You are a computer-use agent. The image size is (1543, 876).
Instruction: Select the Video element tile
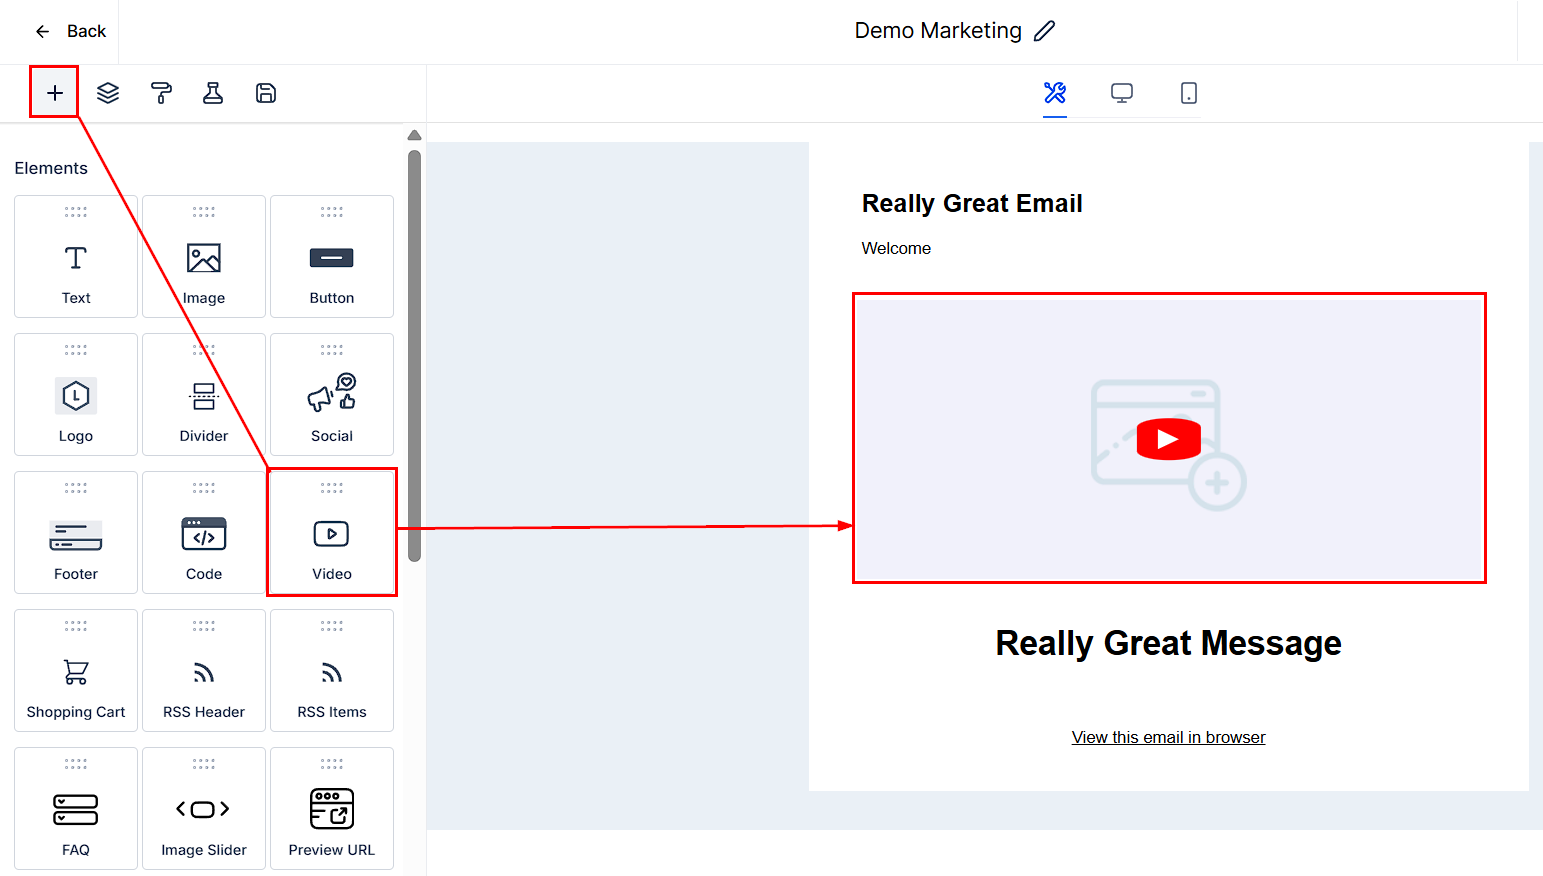pos(332,533)
